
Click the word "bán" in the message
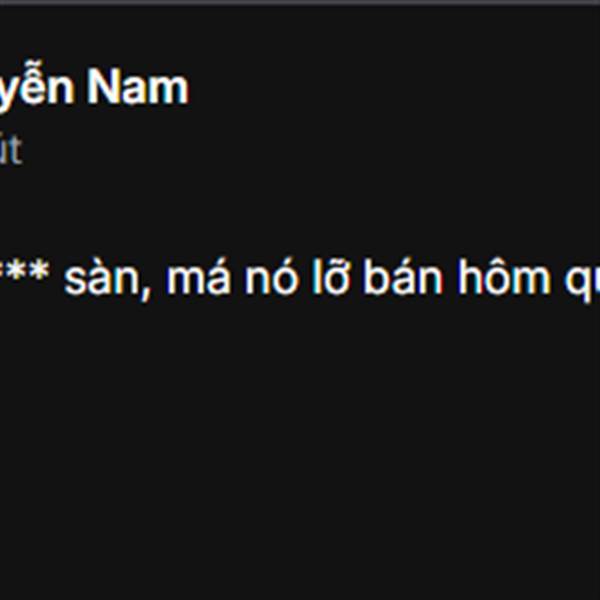[x=404, y=276]
